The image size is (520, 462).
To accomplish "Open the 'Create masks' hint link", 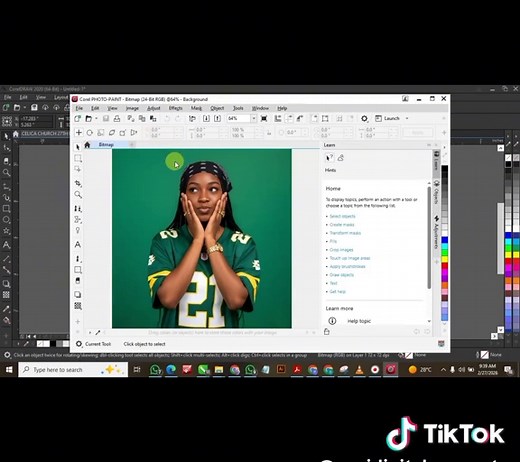I will coord(342,225).
